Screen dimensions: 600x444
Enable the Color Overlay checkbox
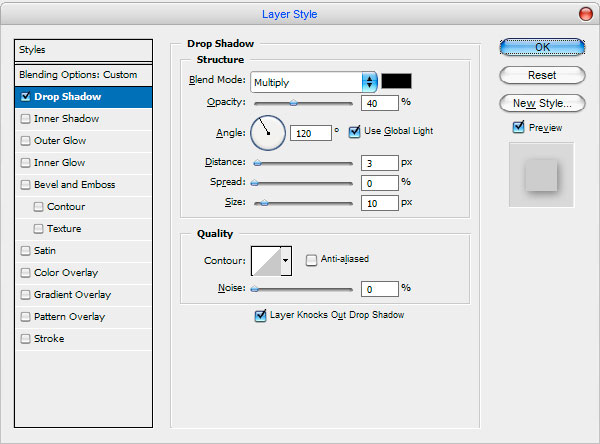click(x=25, y=273)
